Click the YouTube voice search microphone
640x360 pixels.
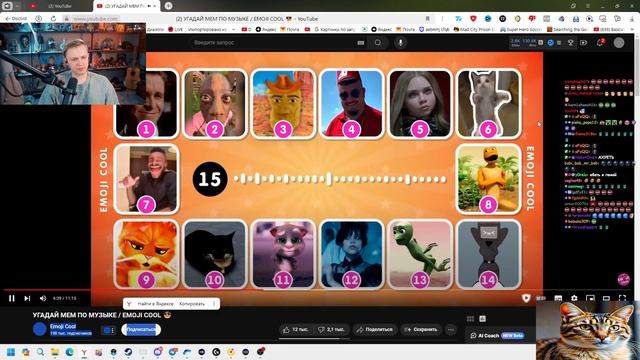click(x=400, y=42)
